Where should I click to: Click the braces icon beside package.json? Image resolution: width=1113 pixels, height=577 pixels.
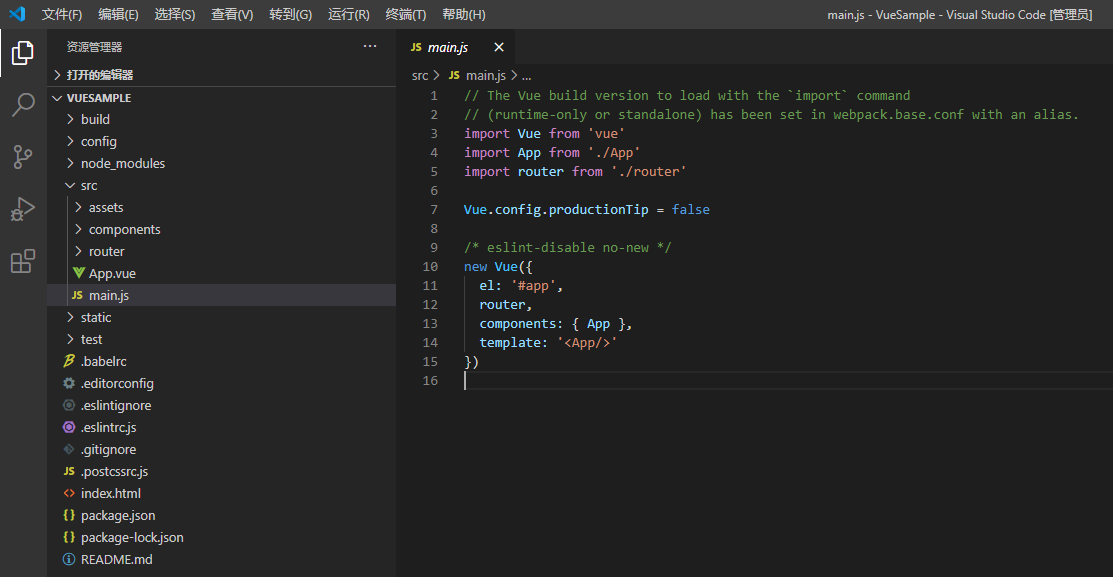point(69,515)
